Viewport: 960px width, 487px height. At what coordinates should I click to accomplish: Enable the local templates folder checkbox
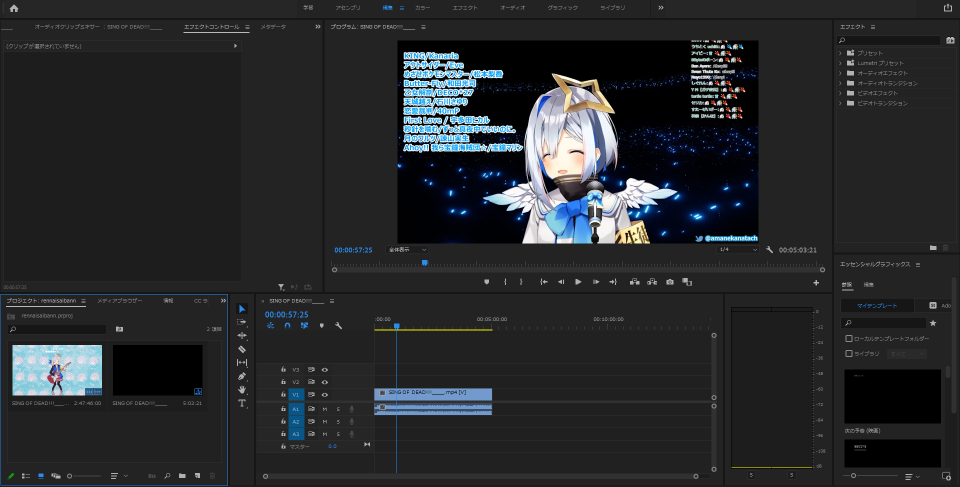click(x=849, y=339)
